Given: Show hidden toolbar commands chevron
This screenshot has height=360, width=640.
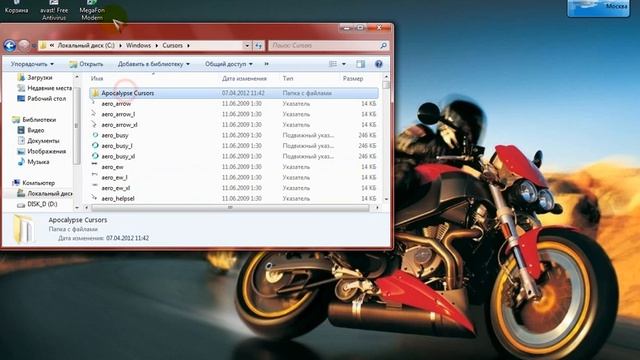Looking at the screenshot, I should [x=267, y=64].
